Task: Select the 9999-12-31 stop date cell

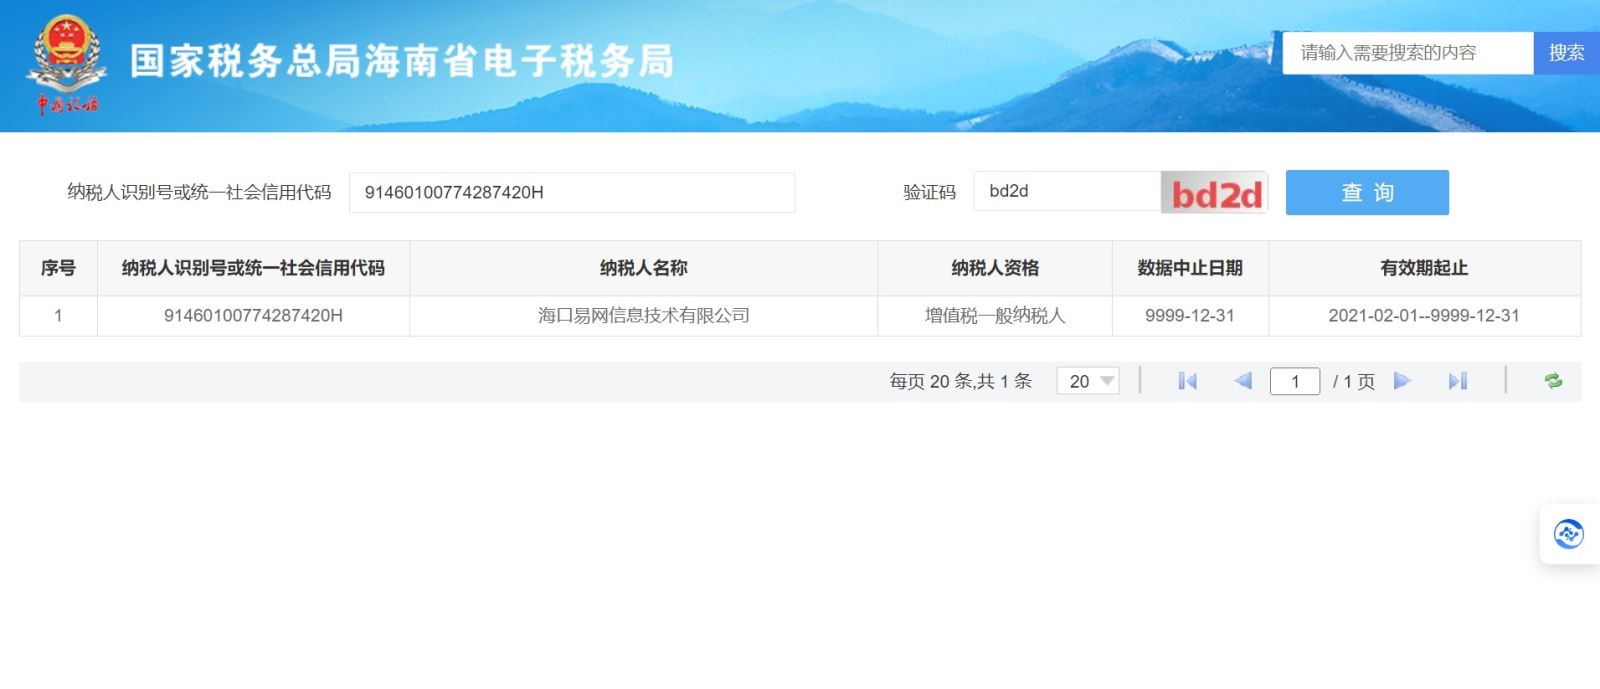Action: click(x=1190, y=316)
